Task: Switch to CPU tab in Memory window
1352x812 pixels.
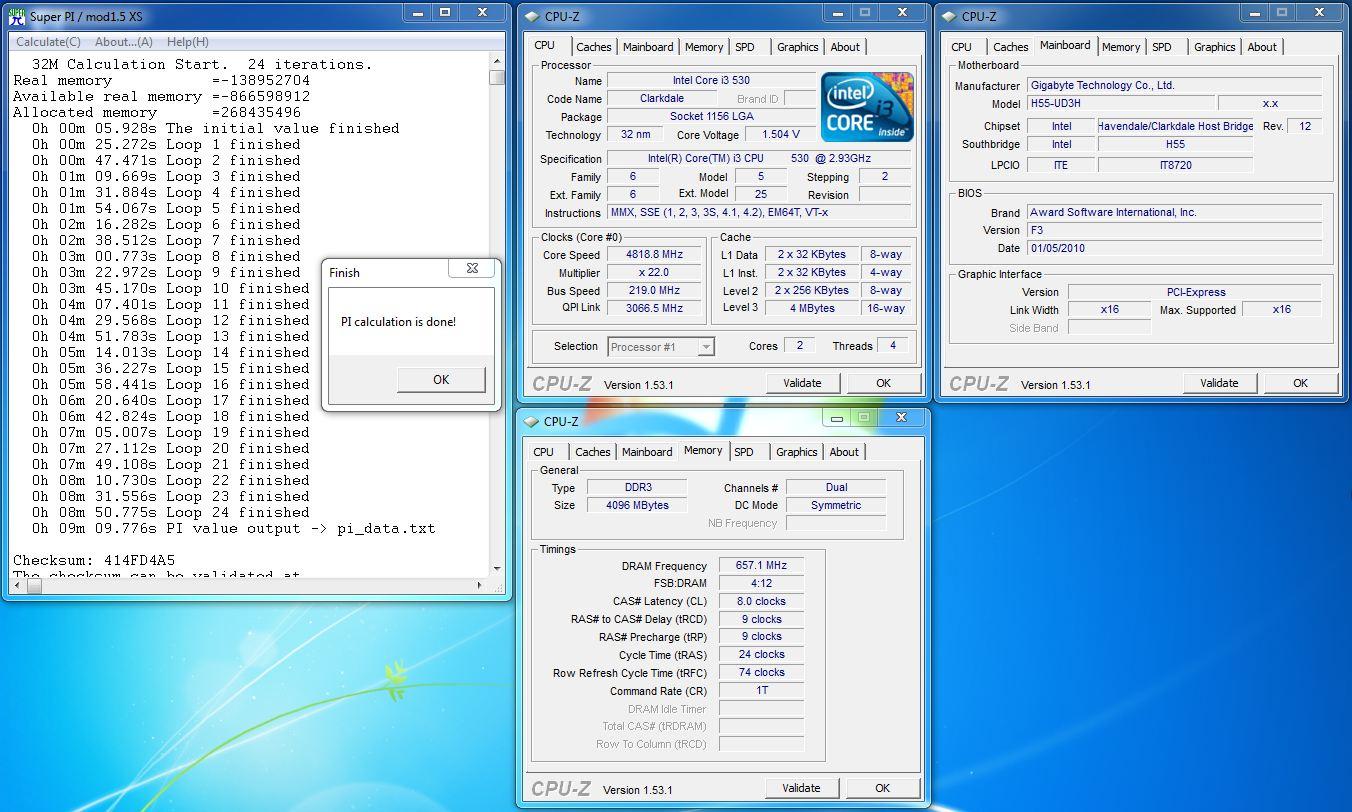Action: [544, 452]
